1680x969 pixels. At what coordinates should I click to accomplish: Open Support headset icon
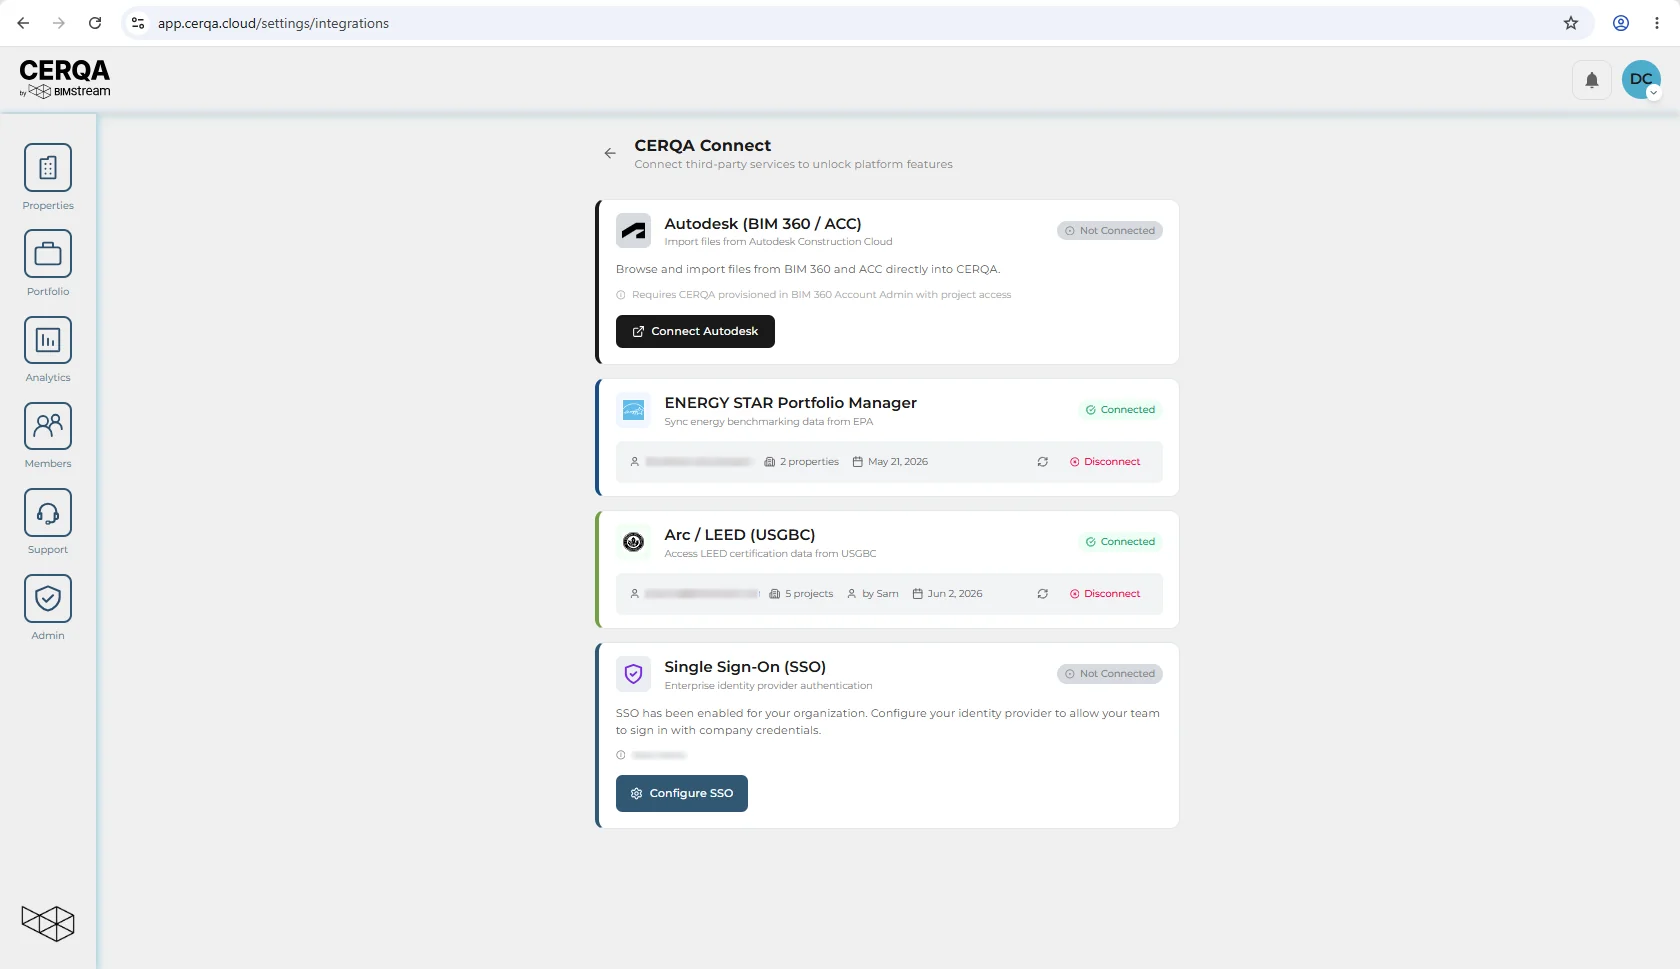click(x=48, y=512)
